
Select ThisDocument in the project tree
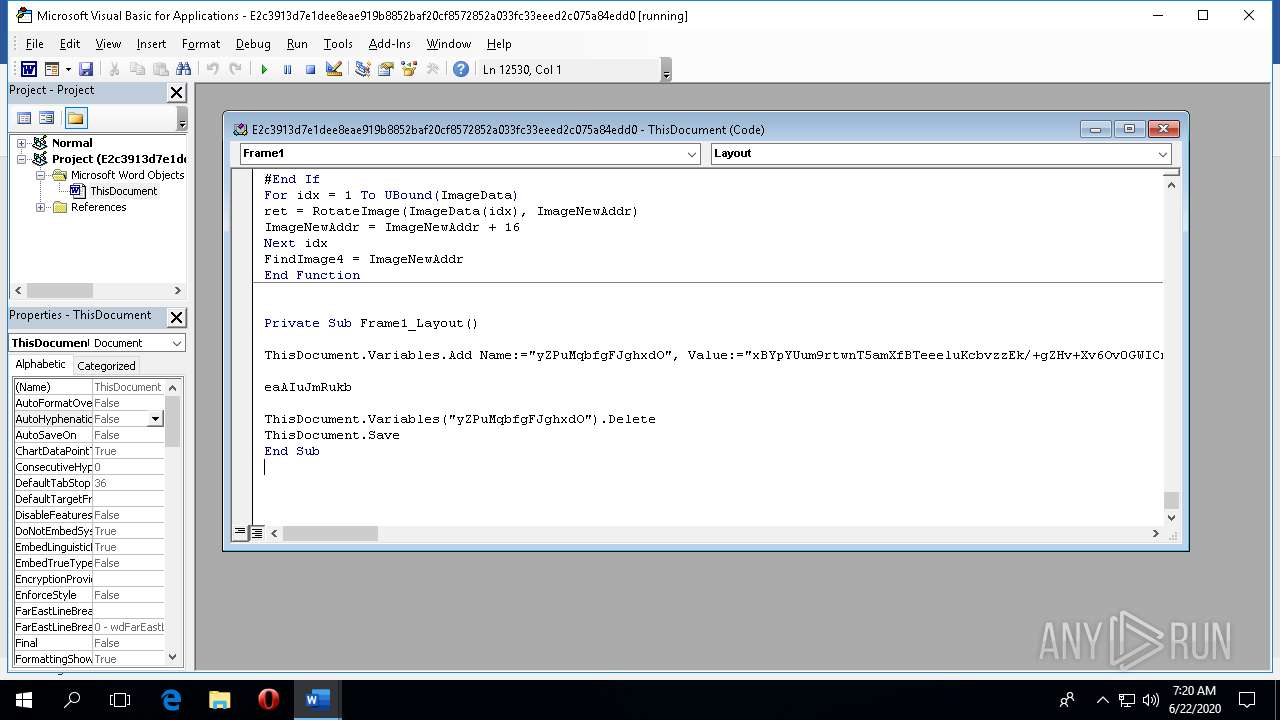click(x=123, y=191)
